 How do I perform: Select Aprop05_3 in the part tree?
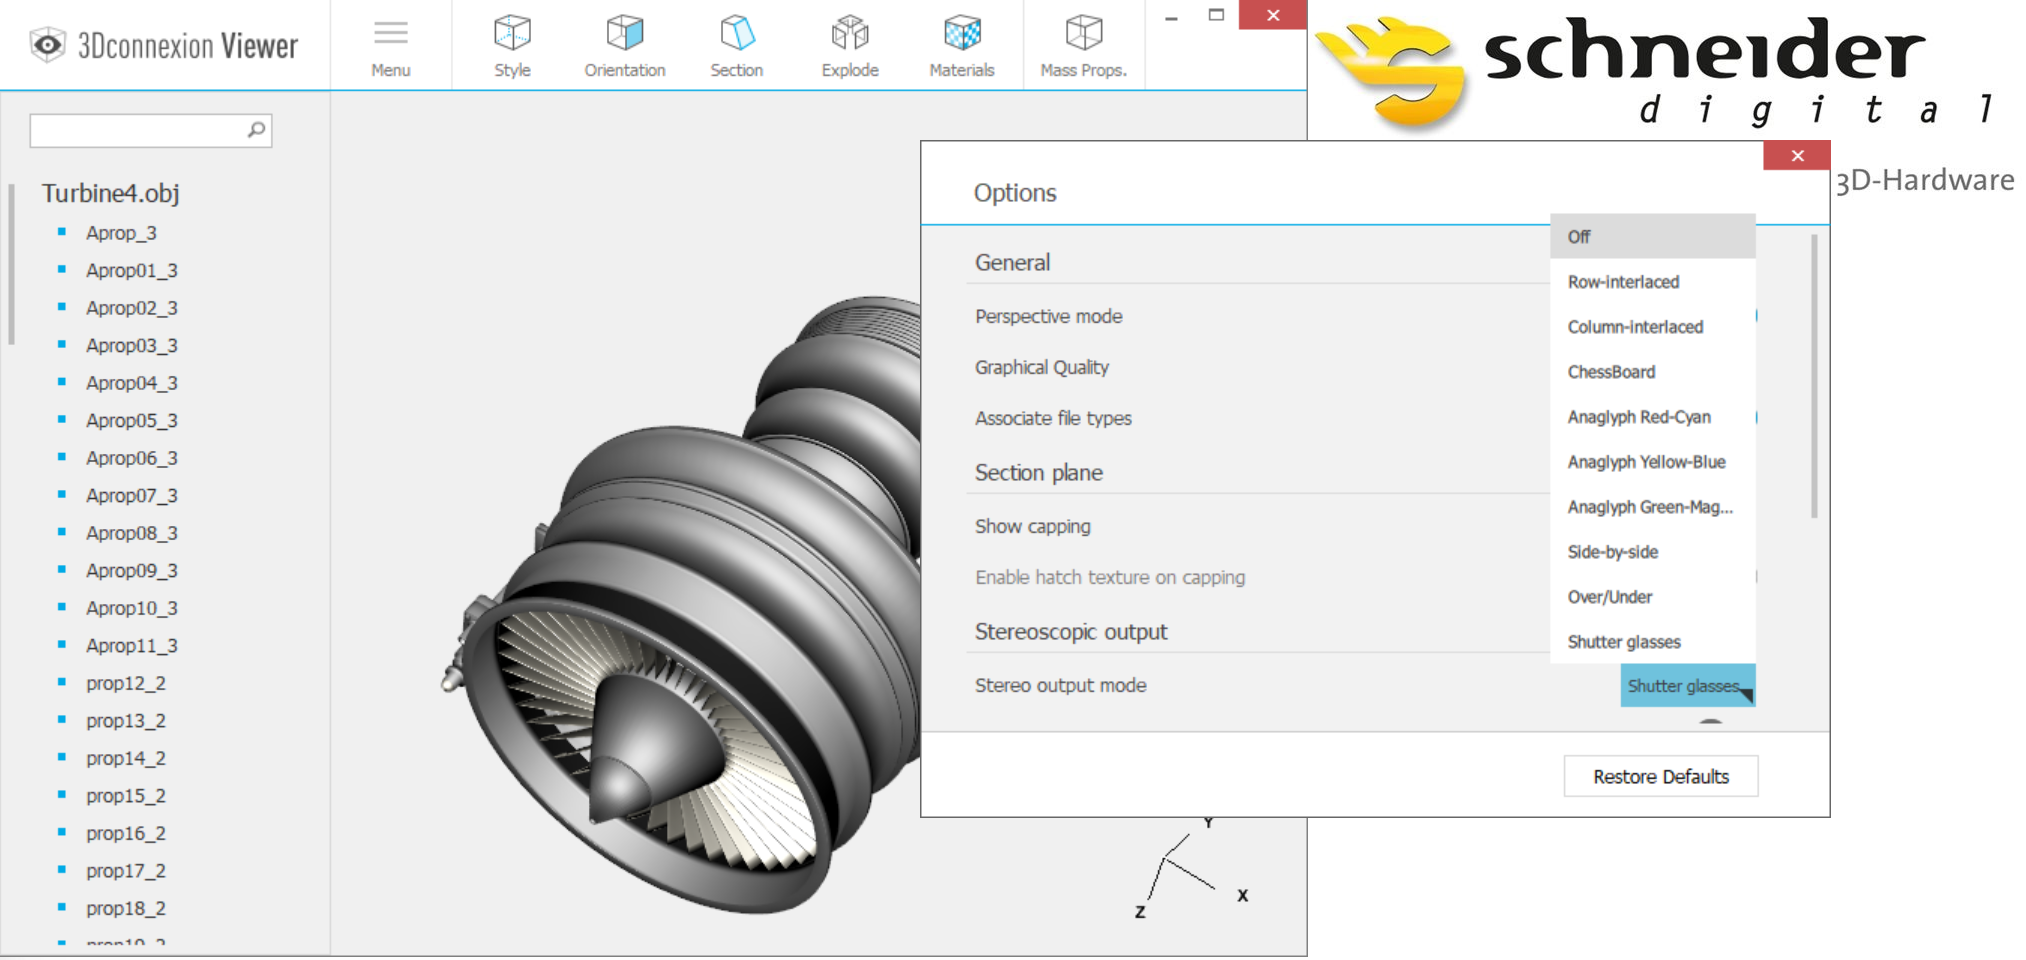click(x=131, y=420)
